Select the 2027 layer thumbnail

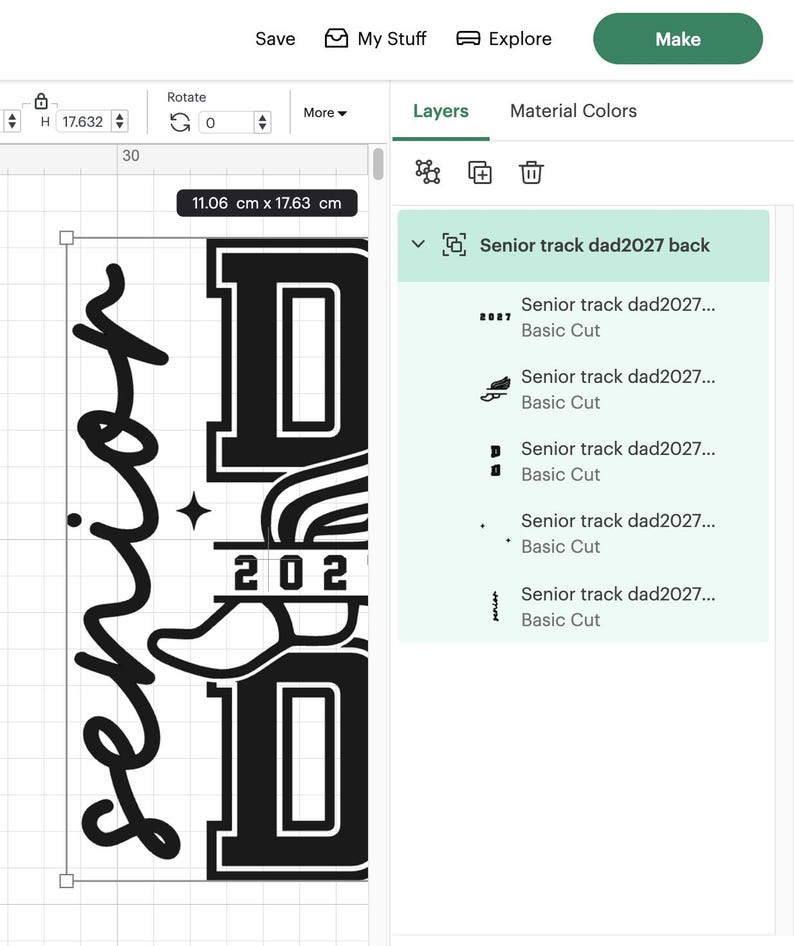click(495, 317)
